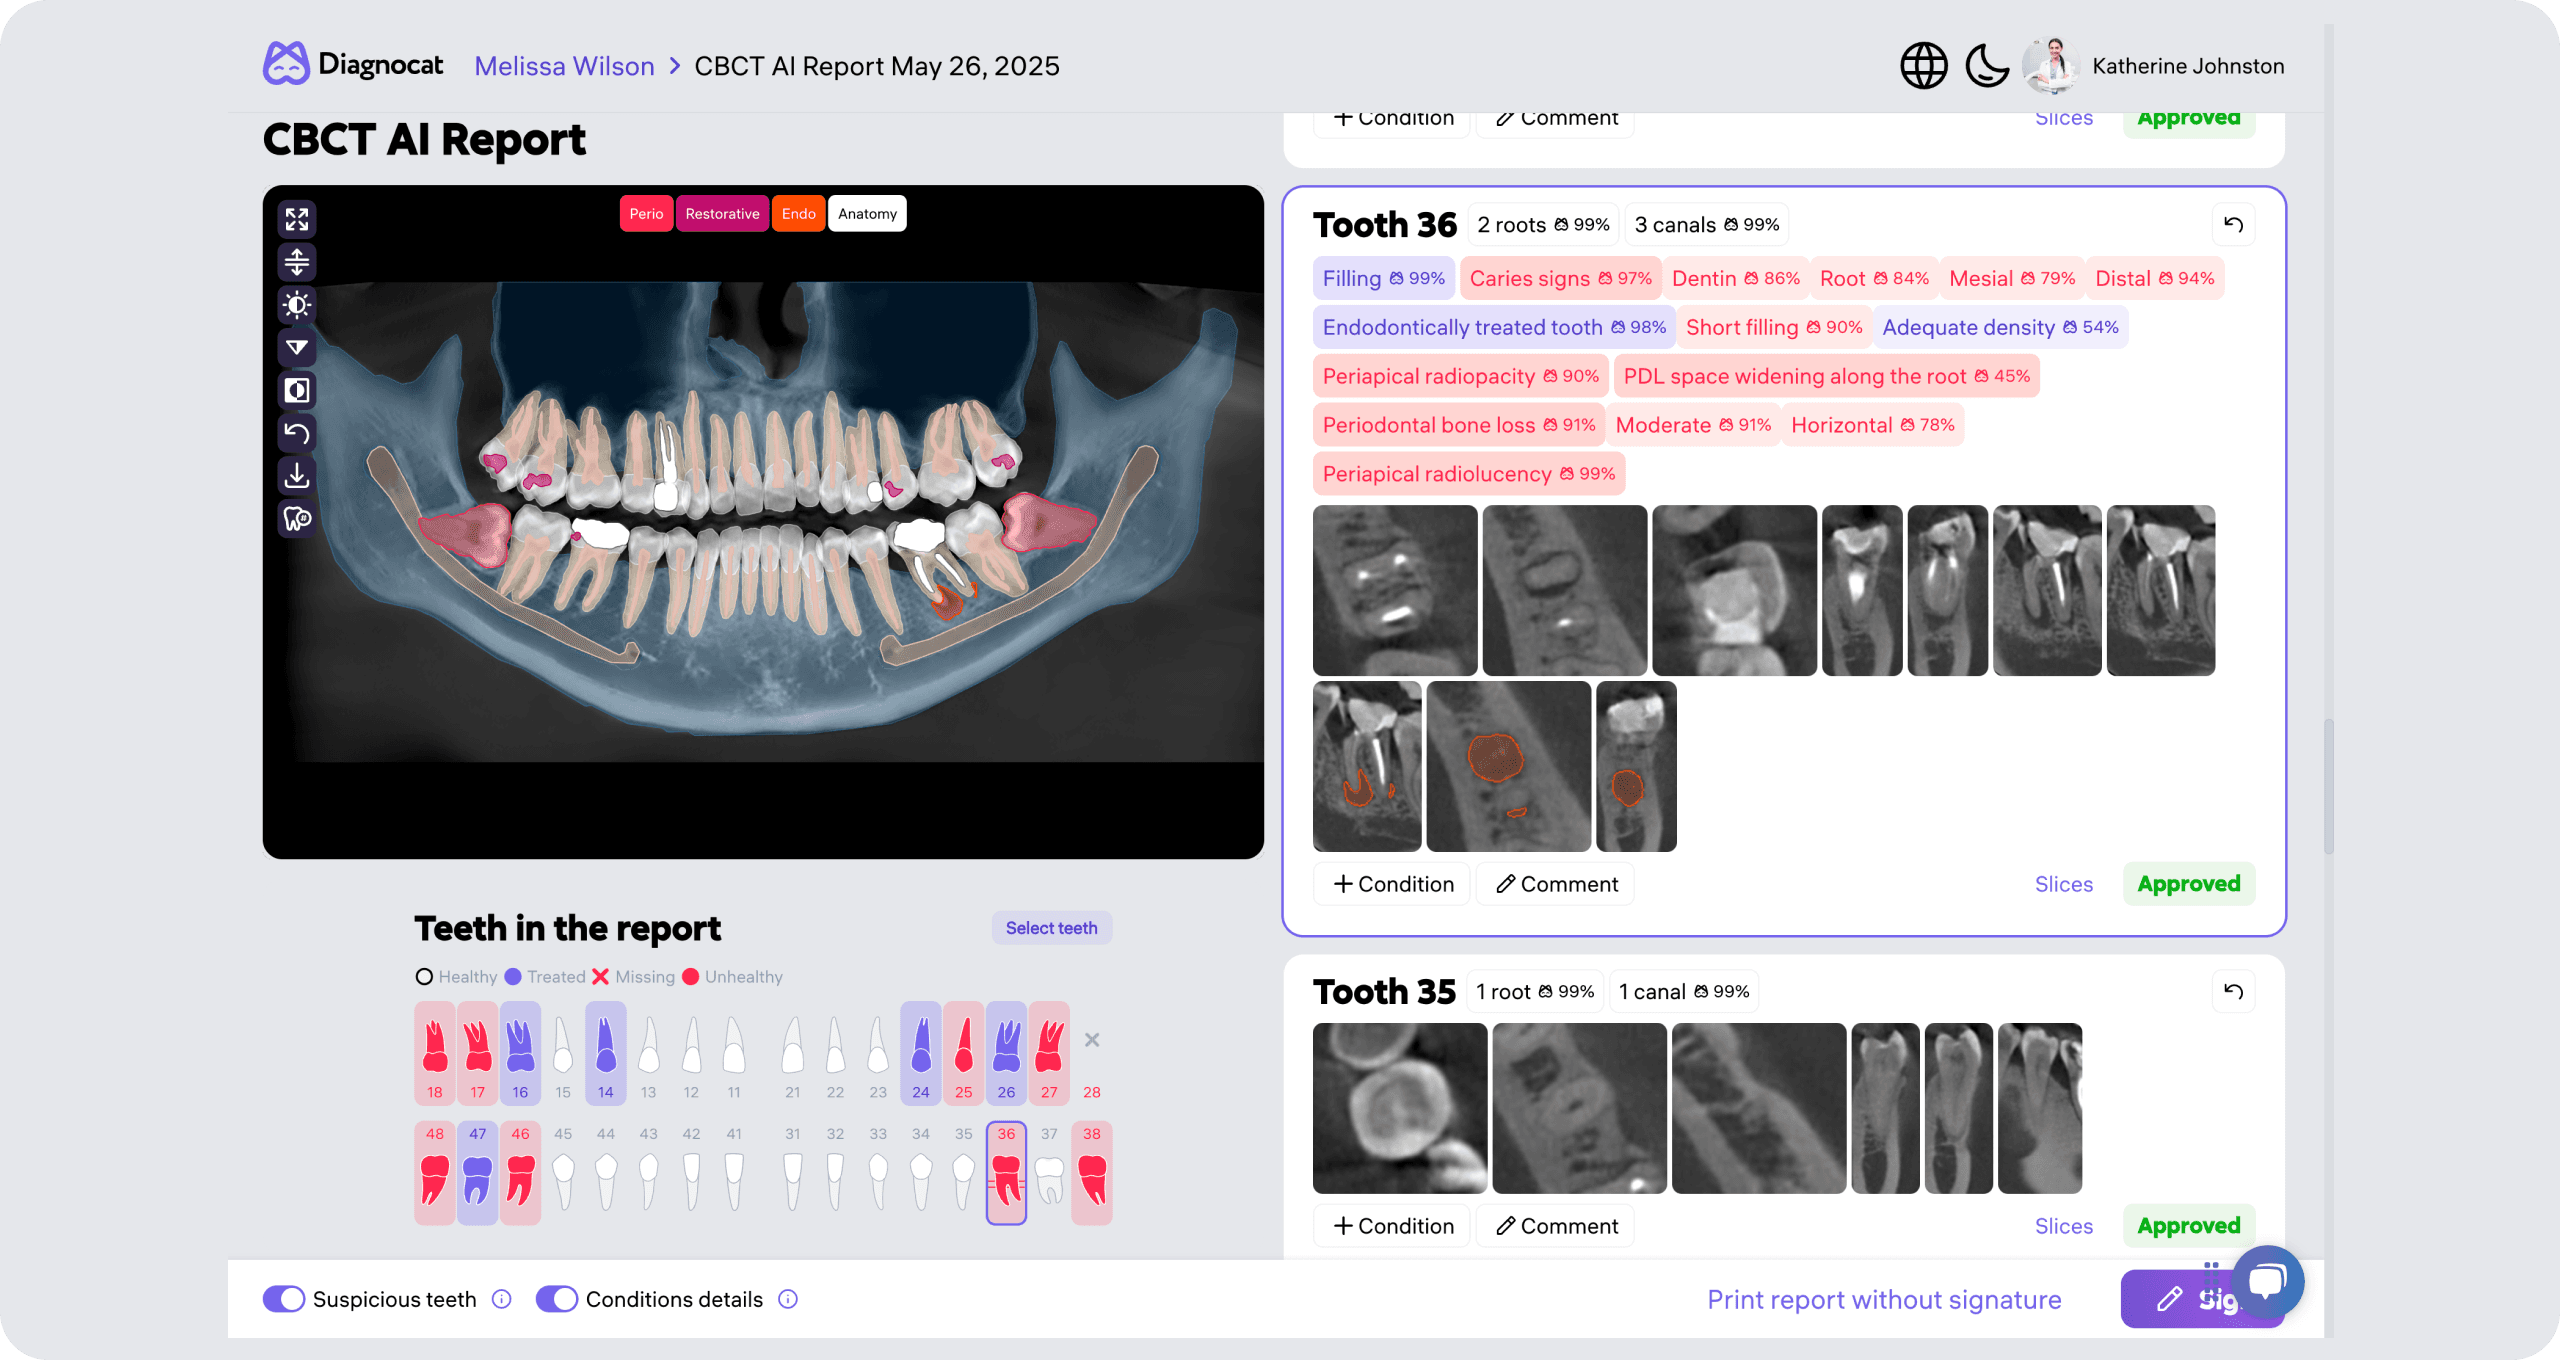The height and width of the screenshot is (1360, 2560).
Task: Click the page vertical scrollbar
Action: point(2329,786)
